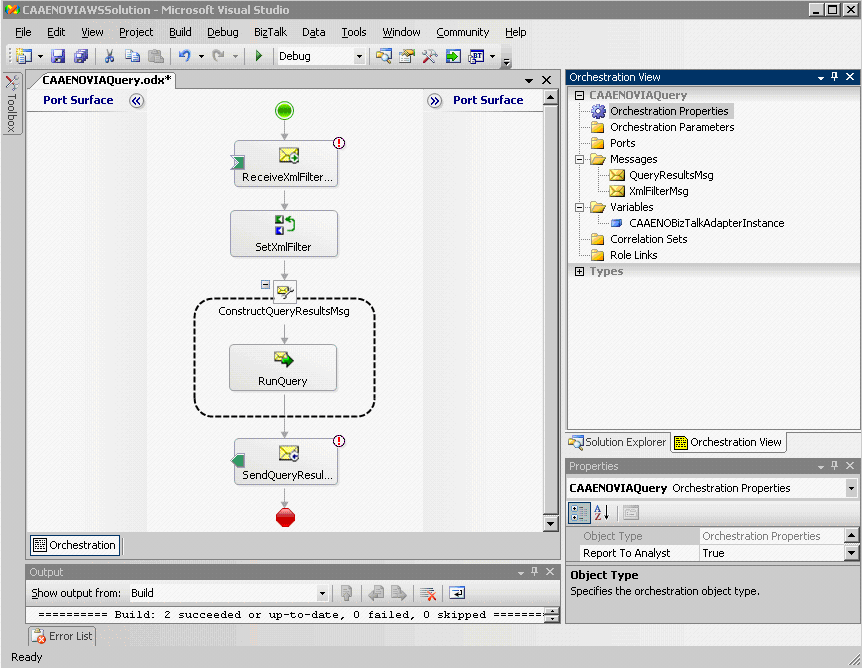Select the ReceiveXmlFilter receive shape
Image resolution: width=862 pixels, height=668 pixels.
(x=286, y=163)
